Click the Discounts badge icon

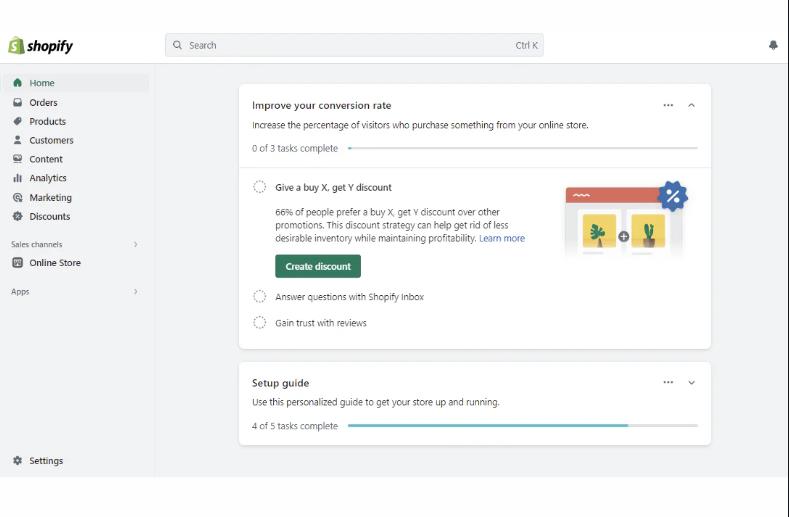click(x=18, y=216)
